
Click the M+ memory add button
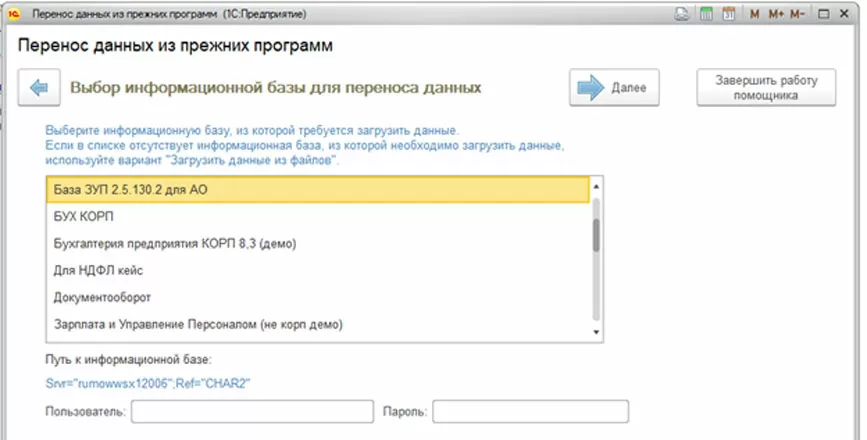(776, 14)
